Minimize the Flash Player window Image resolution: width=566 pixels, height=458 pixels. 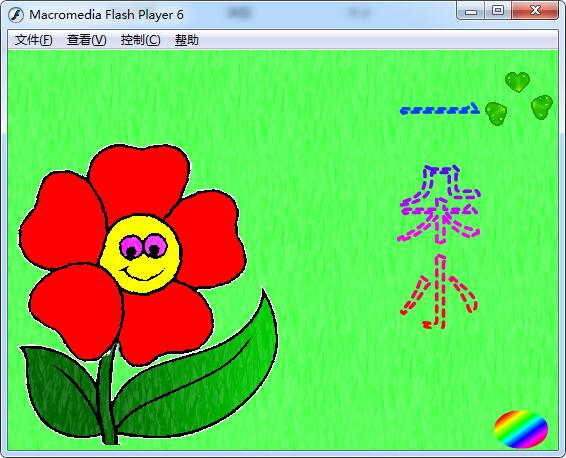coord(471,11)
